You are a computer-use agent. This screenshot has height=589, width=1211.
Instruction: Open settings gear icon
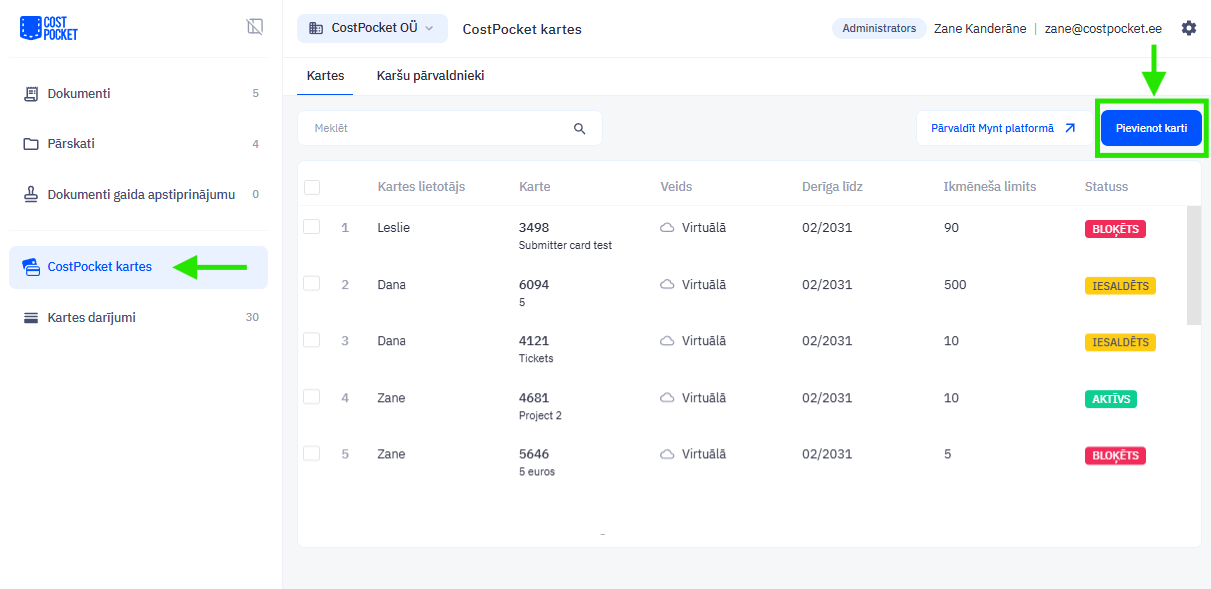tap(1188, 28)
